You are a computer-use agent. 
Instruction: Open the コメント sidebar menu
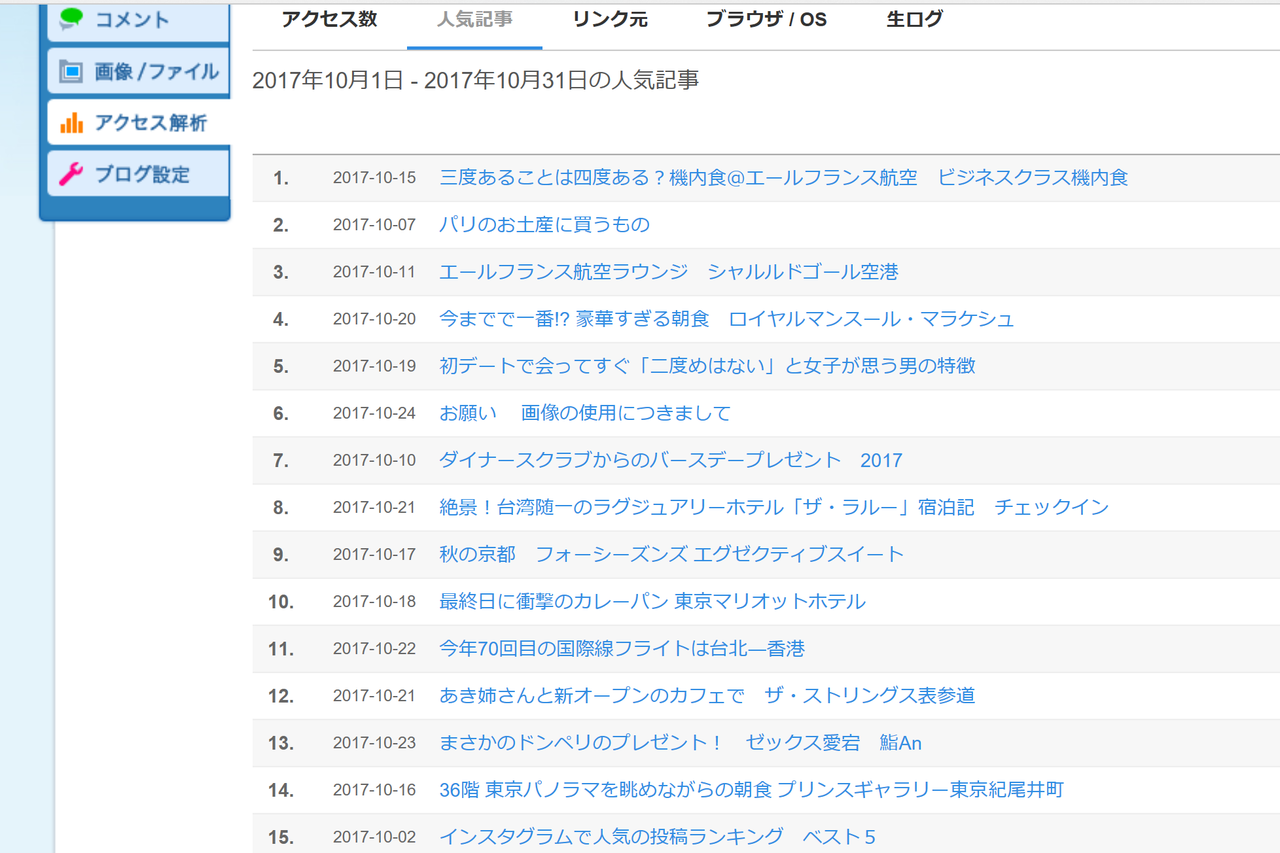tap(139, 19)
